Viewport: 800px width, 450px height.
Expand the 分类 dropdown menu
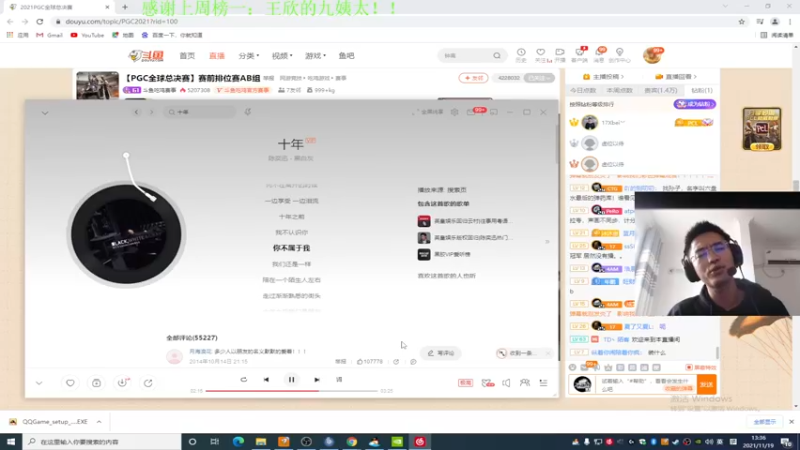point(249,56)
